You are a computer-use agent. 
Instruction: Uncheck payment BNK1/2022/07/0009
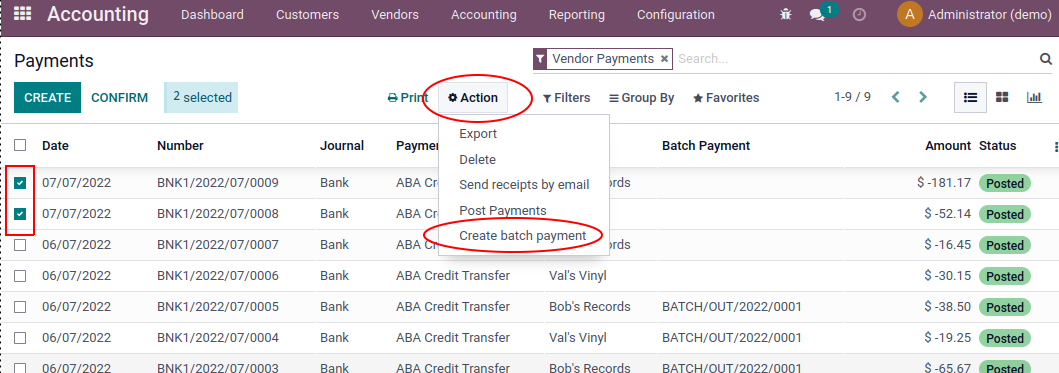[x=20, y=183]
